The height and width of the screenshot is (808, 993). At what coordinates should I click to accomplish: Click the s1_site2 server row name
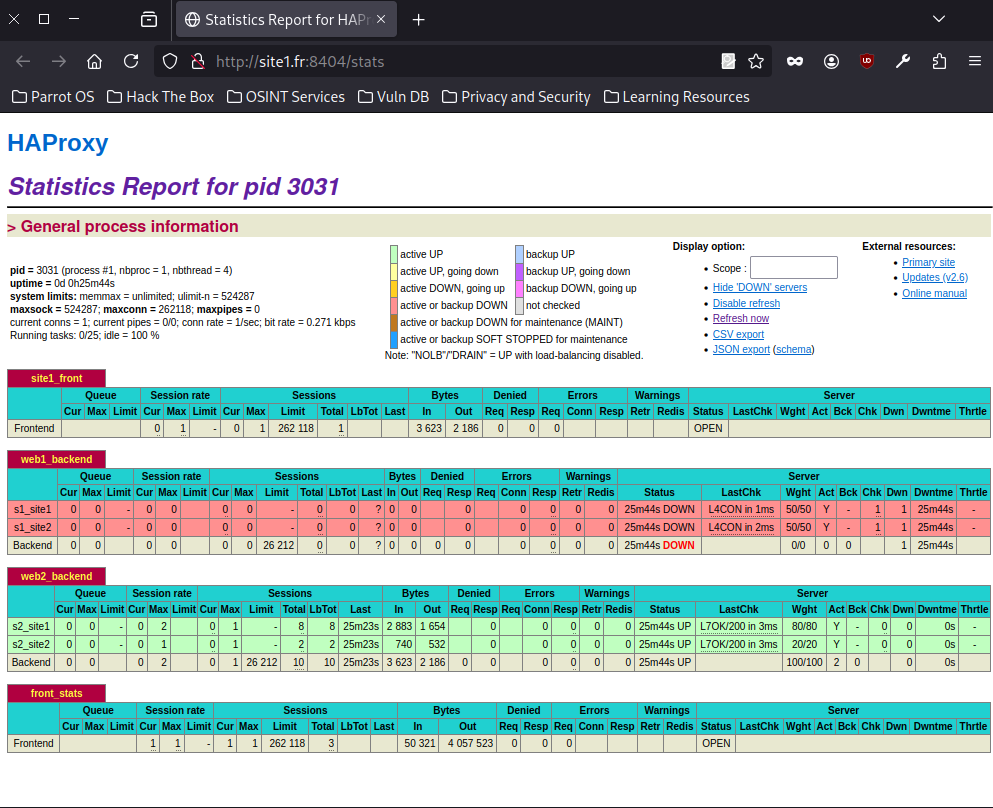coord(32,527)
